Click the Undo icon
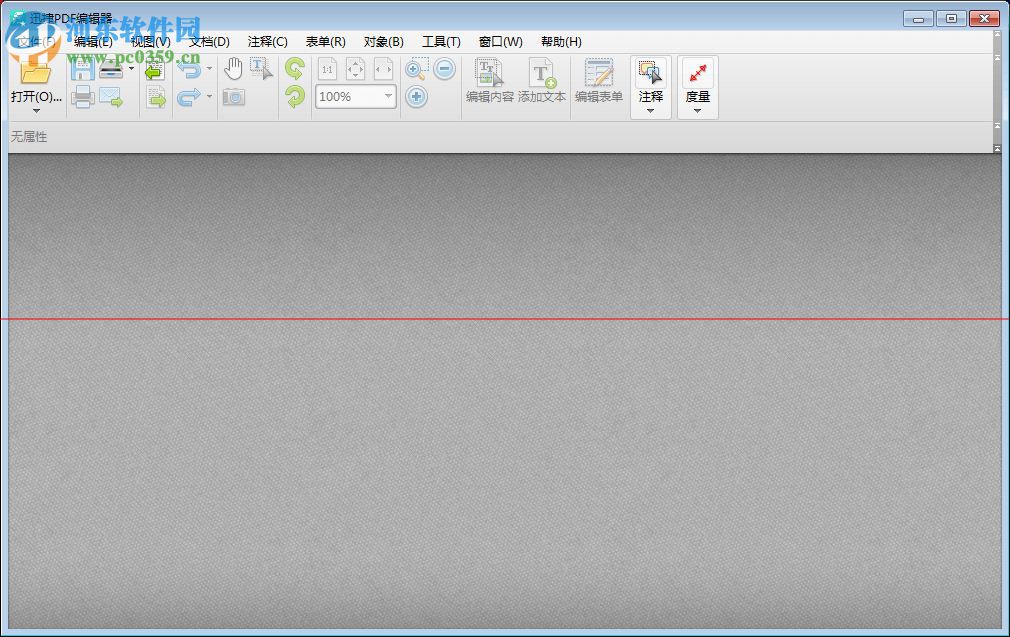The height and width of the screenshot is (637, 1010). (189, 68)
